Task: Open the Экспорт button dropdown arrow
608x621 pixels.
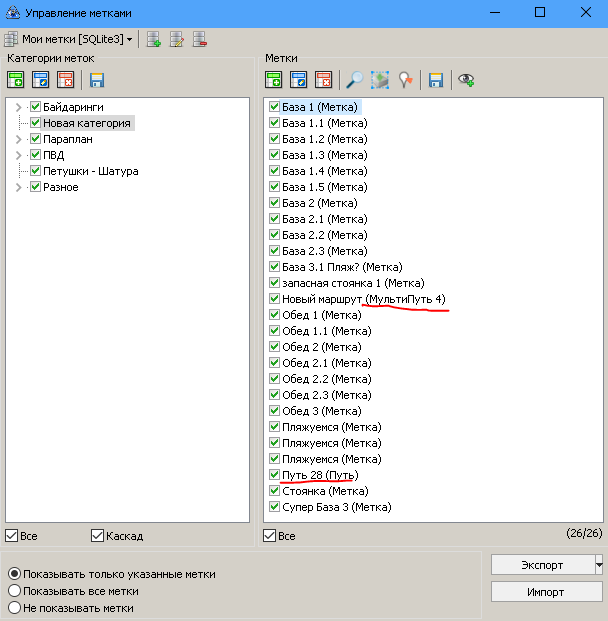Action: pos(599,565)
